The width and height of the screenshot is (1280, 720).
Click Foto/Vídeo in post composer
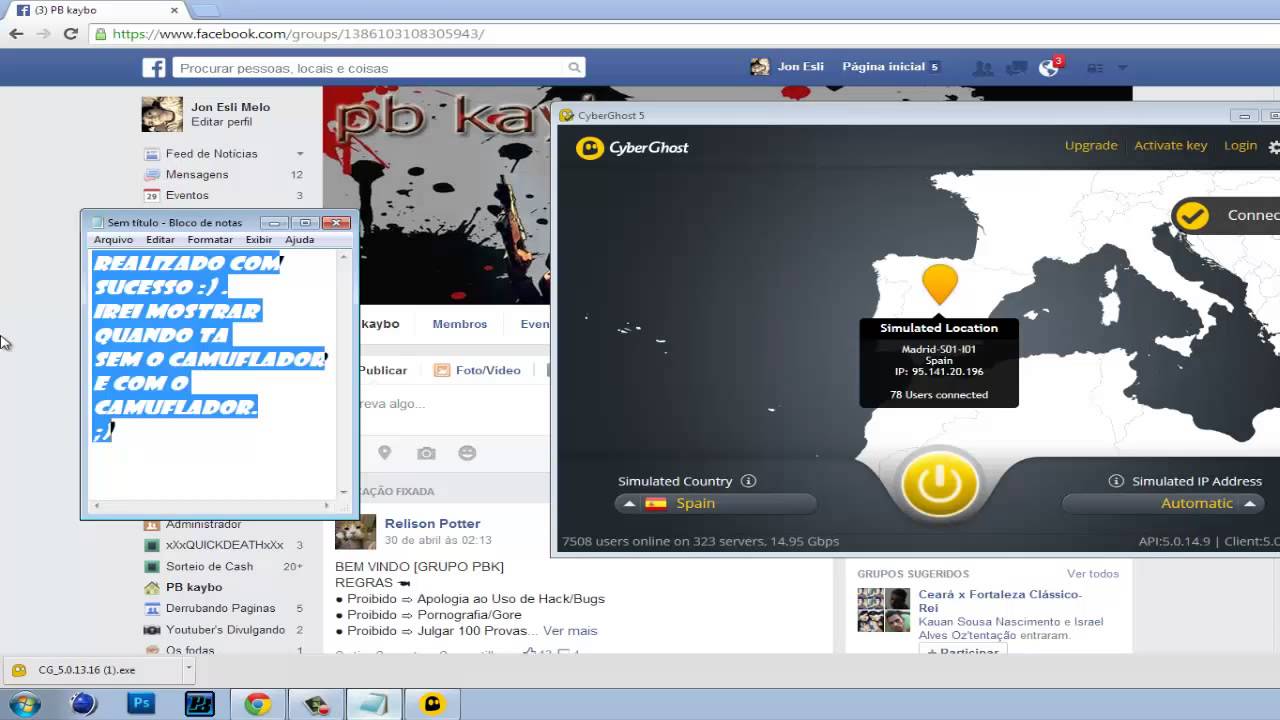tap(477, 370)
